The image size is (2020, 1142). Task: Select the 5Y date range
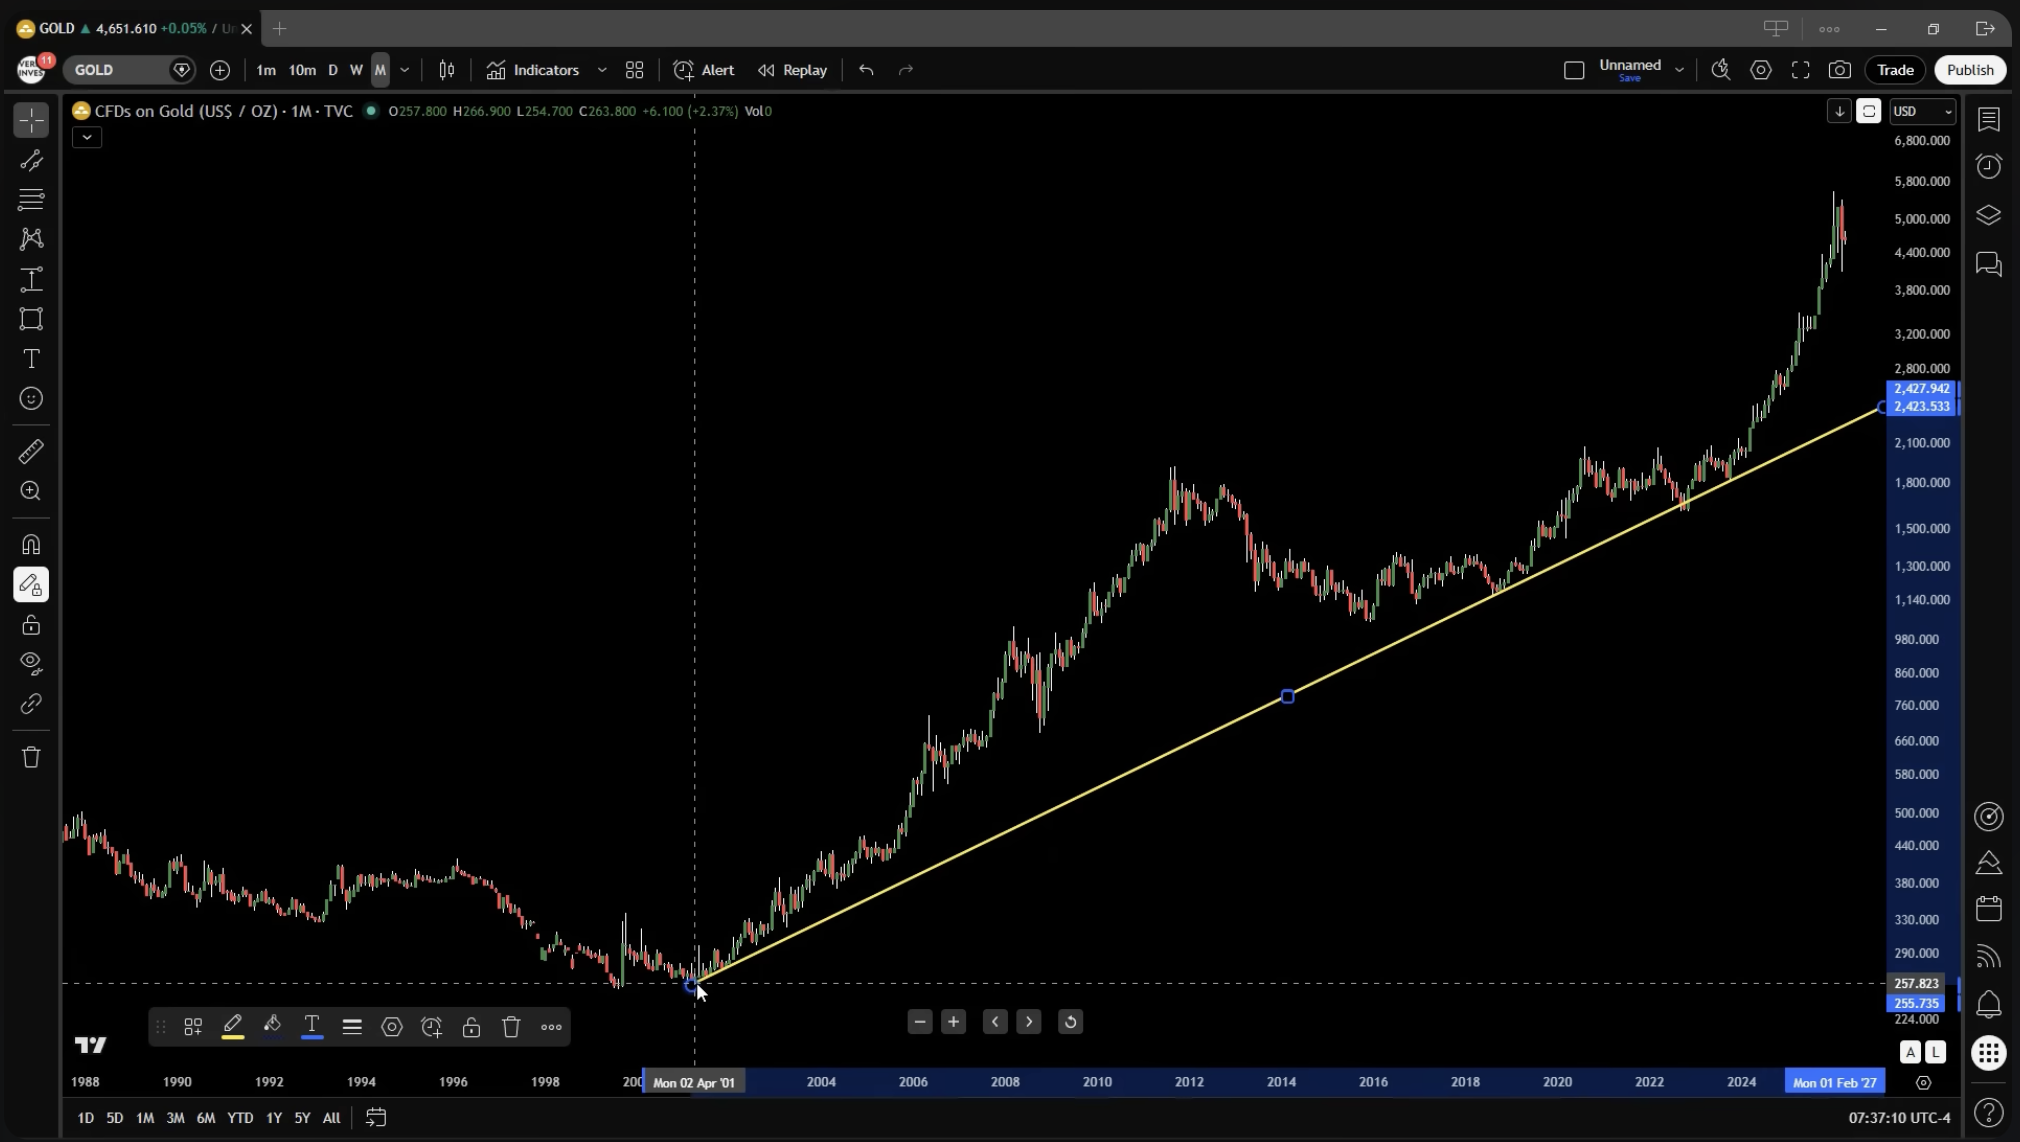tap(302, 1118)
